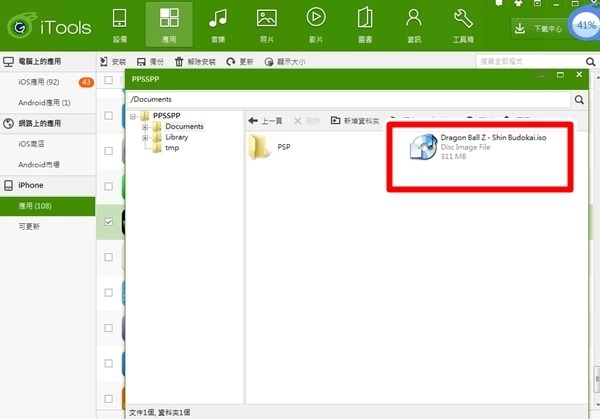The image size is (600, 419).
Task: Close the PPSSPP file window
Action: [579, 75]
